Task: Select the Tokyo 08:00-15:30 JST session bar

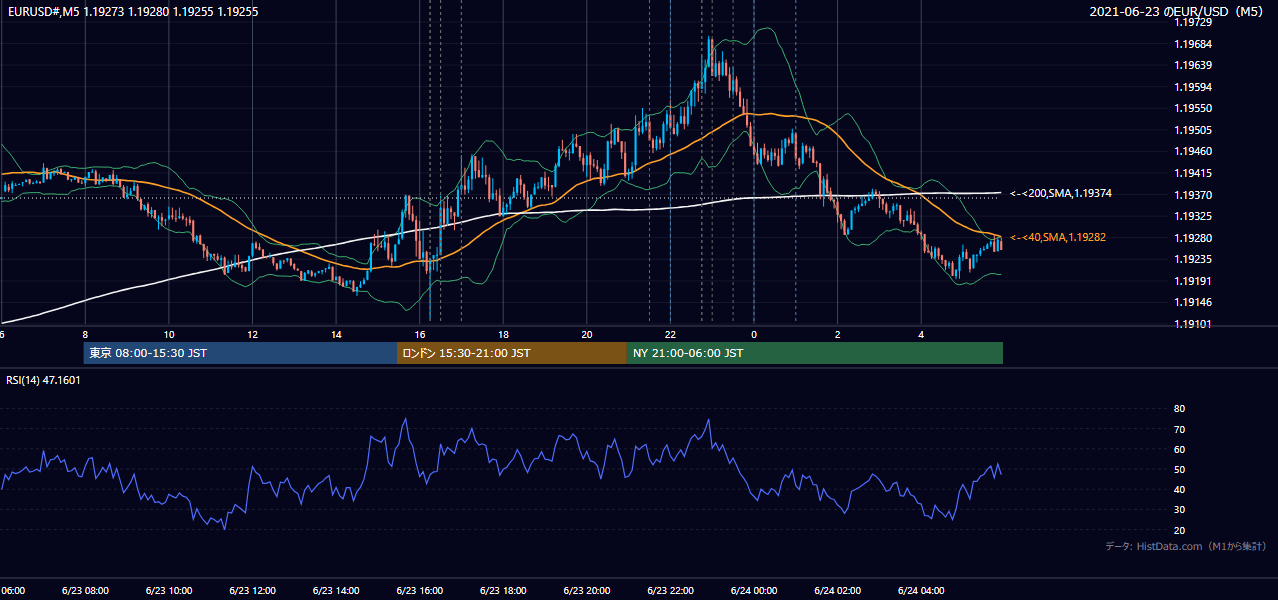Action: tap(240, 353)
